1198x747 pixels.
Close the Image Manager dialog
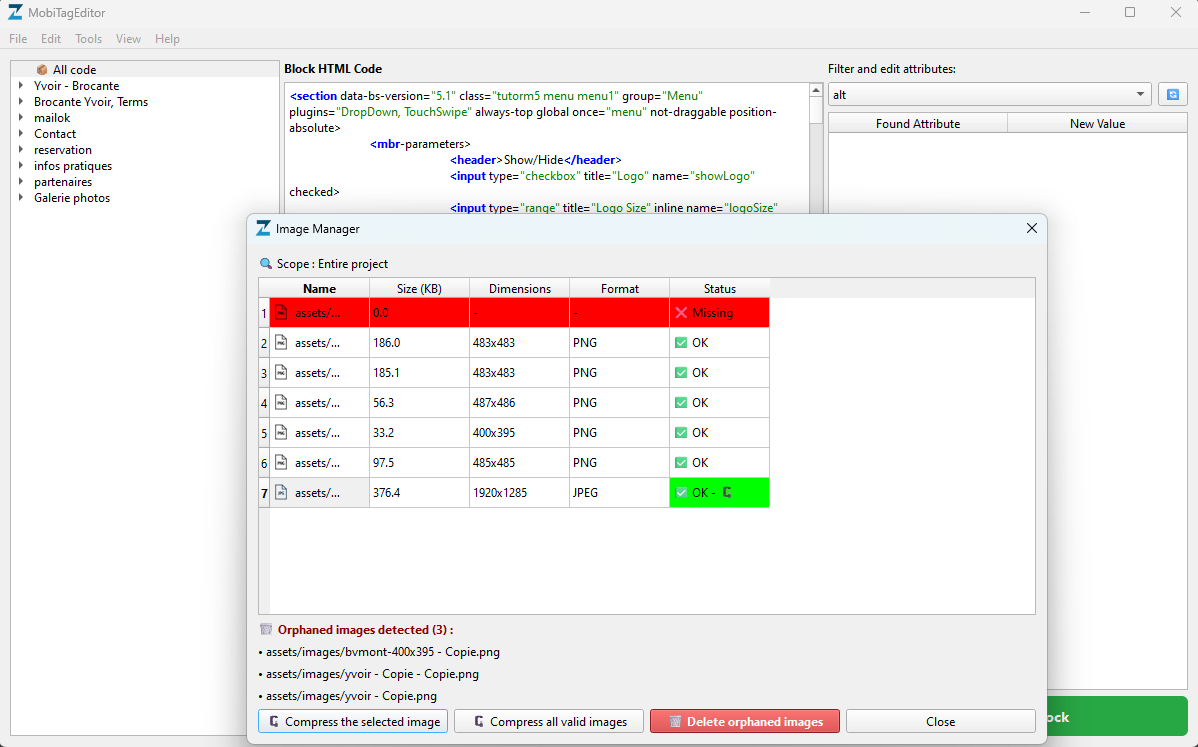(1031, 228)
